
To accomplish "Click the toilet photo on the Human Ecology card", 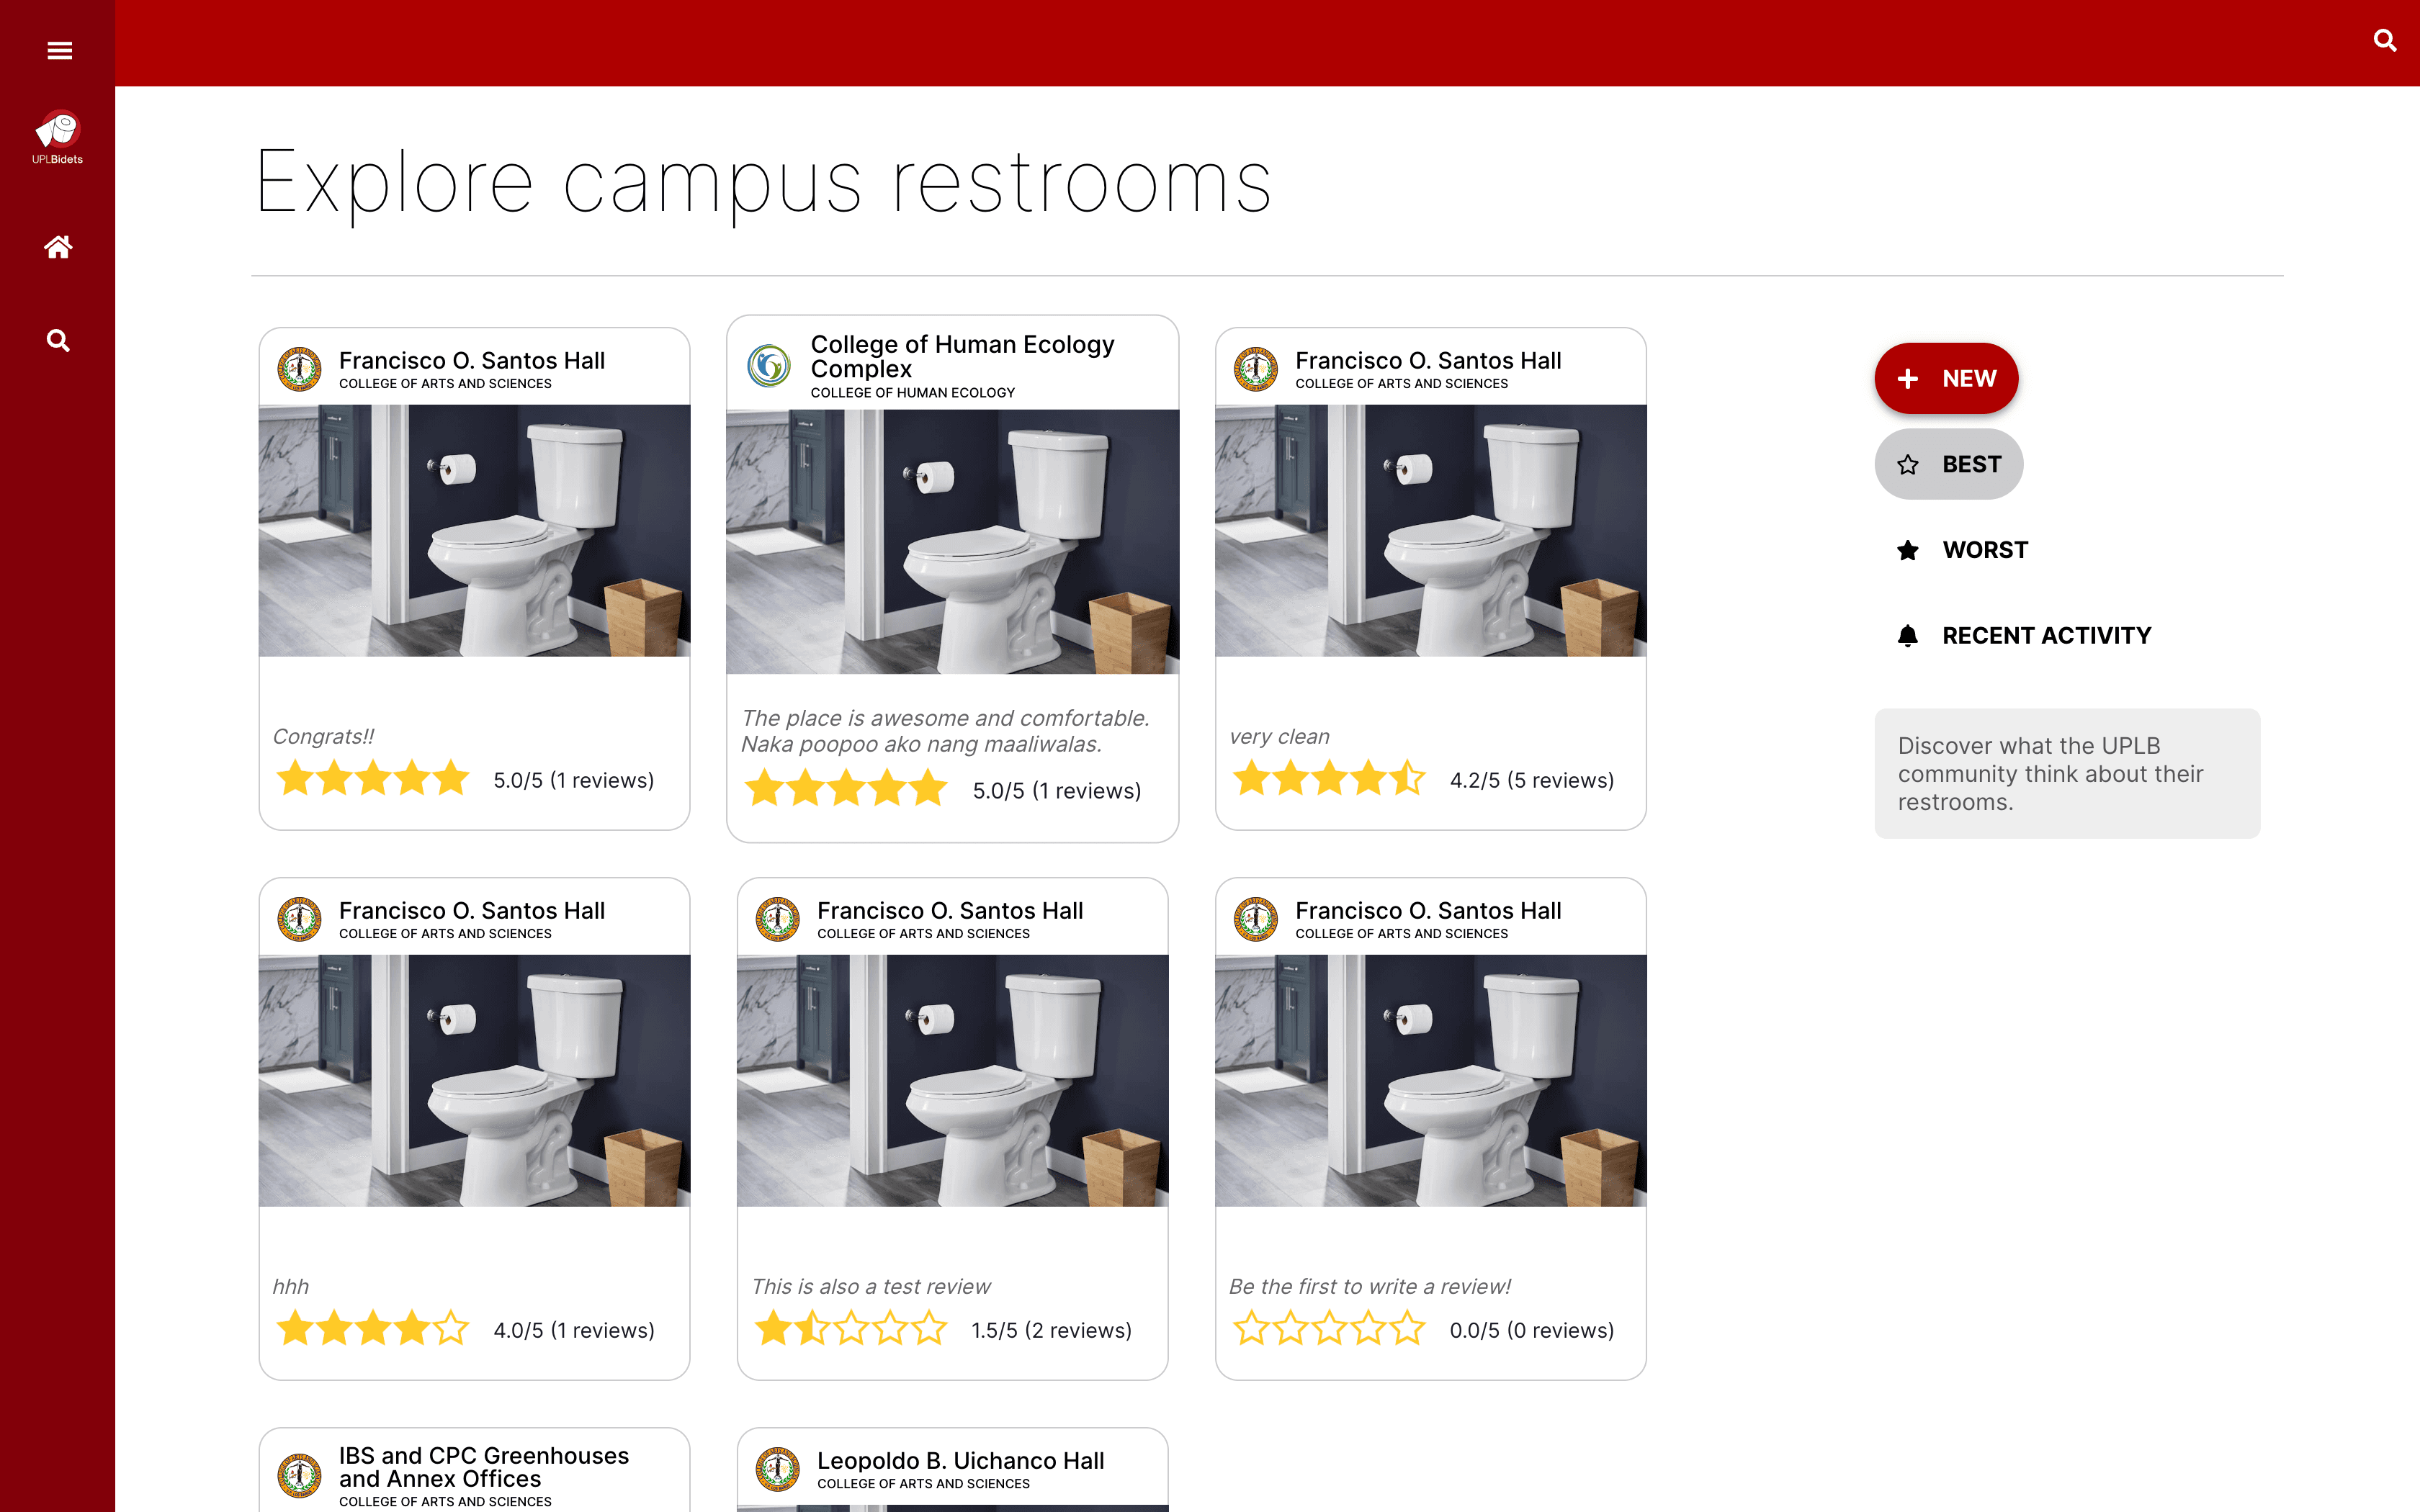I will [x=952, y=542].
